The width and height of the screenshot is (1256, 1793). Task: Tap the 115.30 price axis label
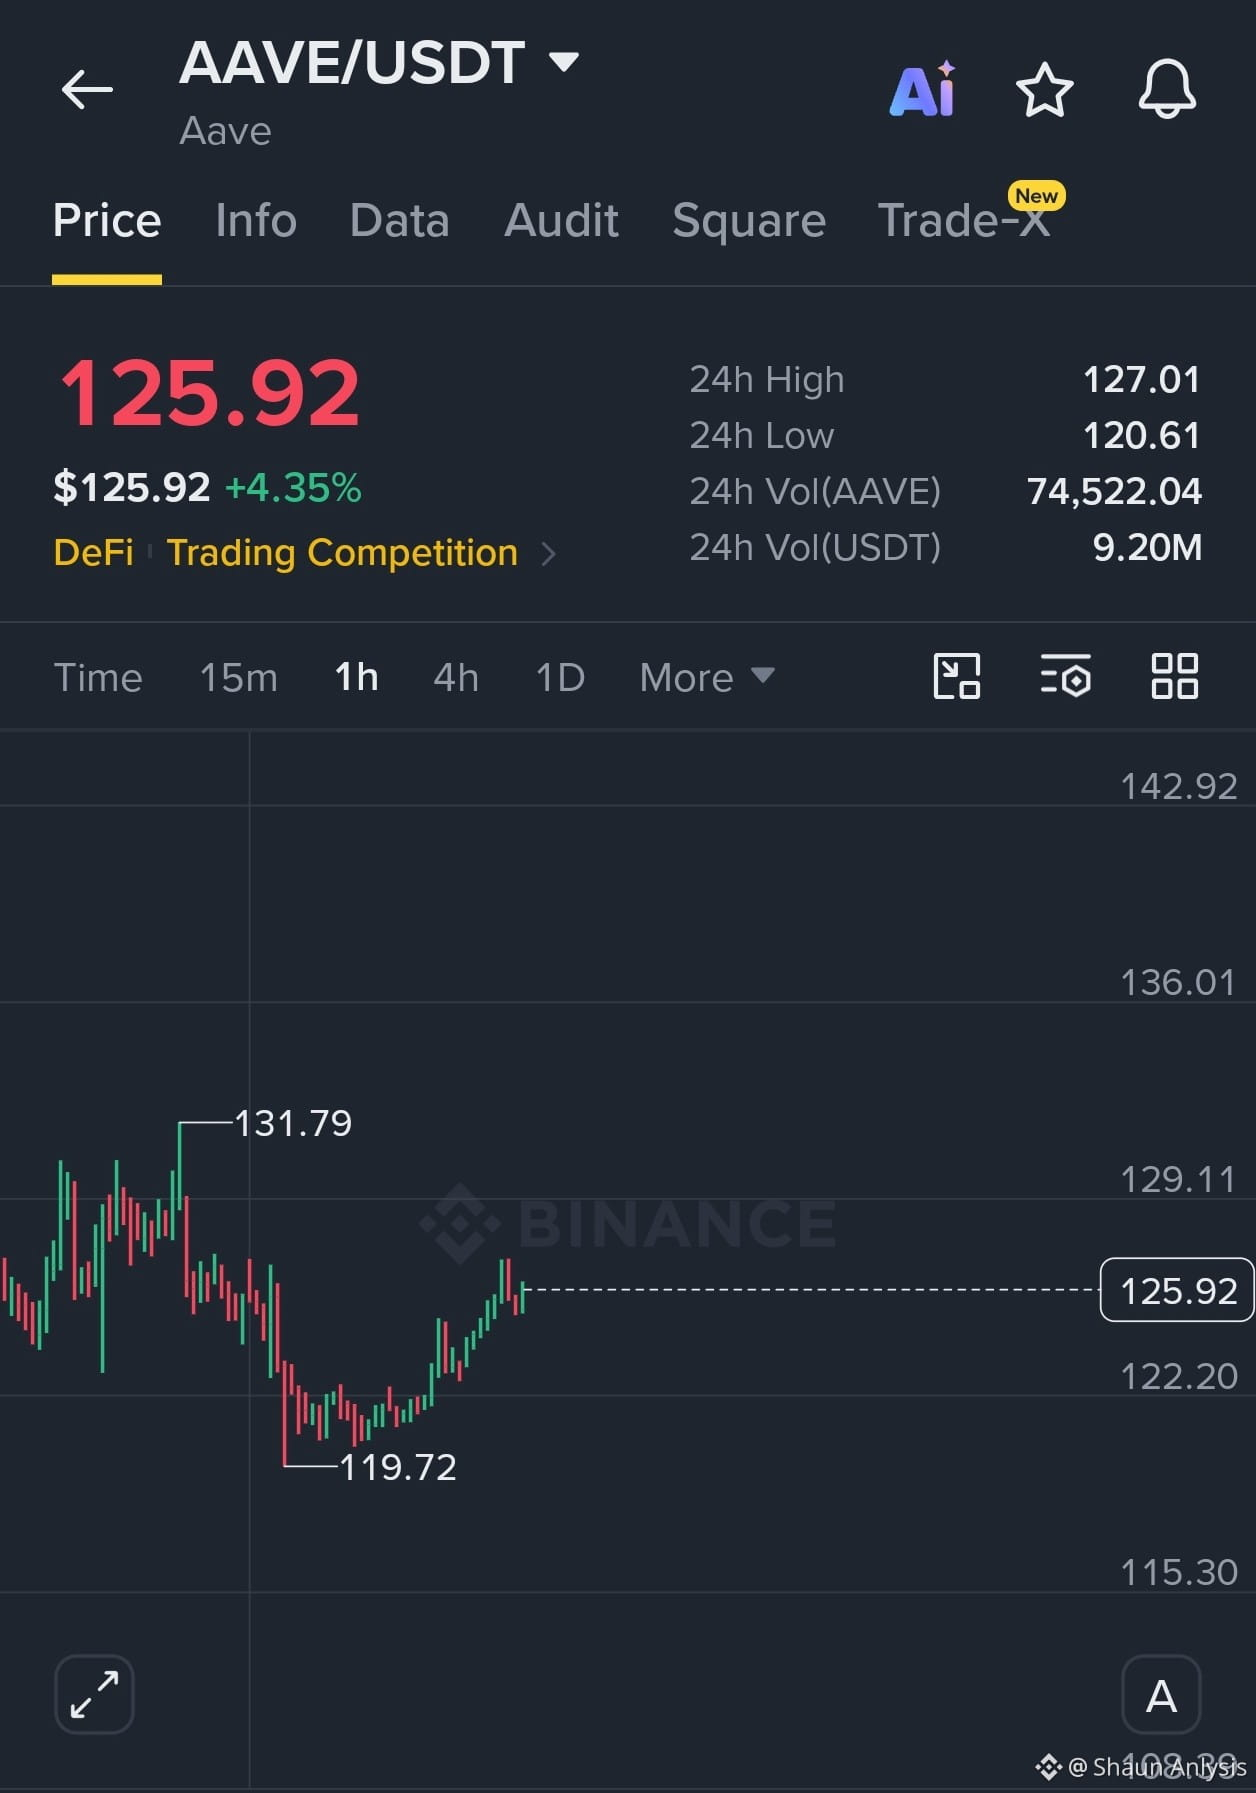[1179, 1572]
